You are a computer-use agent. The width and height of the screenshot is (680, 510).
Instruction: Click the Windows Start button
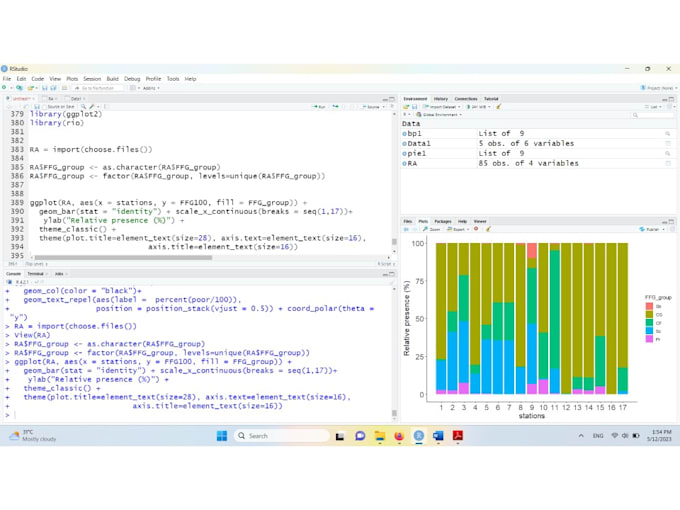coord(222,436)
